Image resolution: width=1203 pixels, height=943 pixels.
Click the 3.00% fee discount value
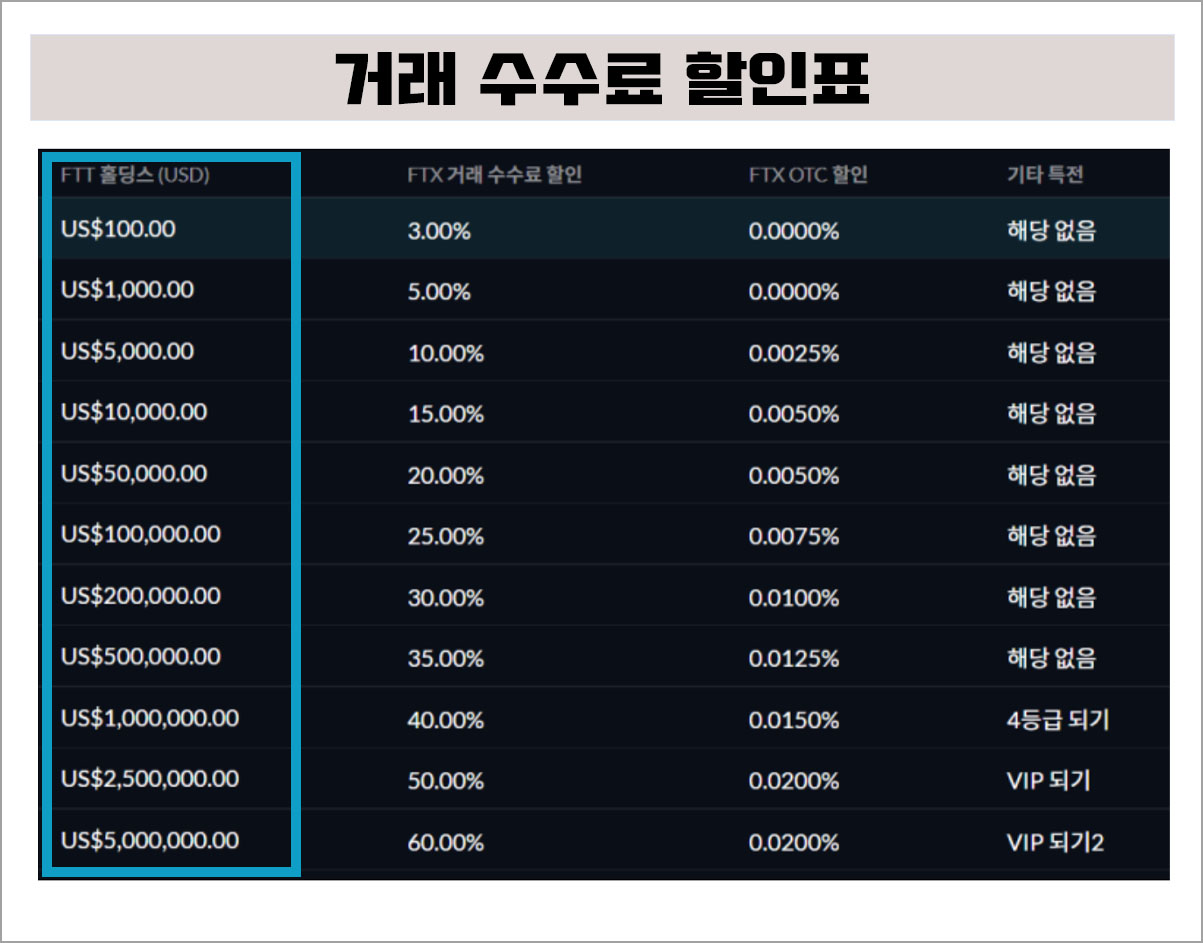click(439, 231)
